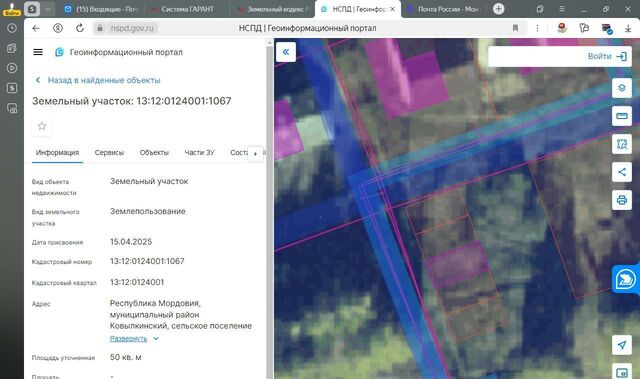This screenshot has width=640, height=379.
Task: Reload the page with the refresh icon
Action: click(80, 28)
